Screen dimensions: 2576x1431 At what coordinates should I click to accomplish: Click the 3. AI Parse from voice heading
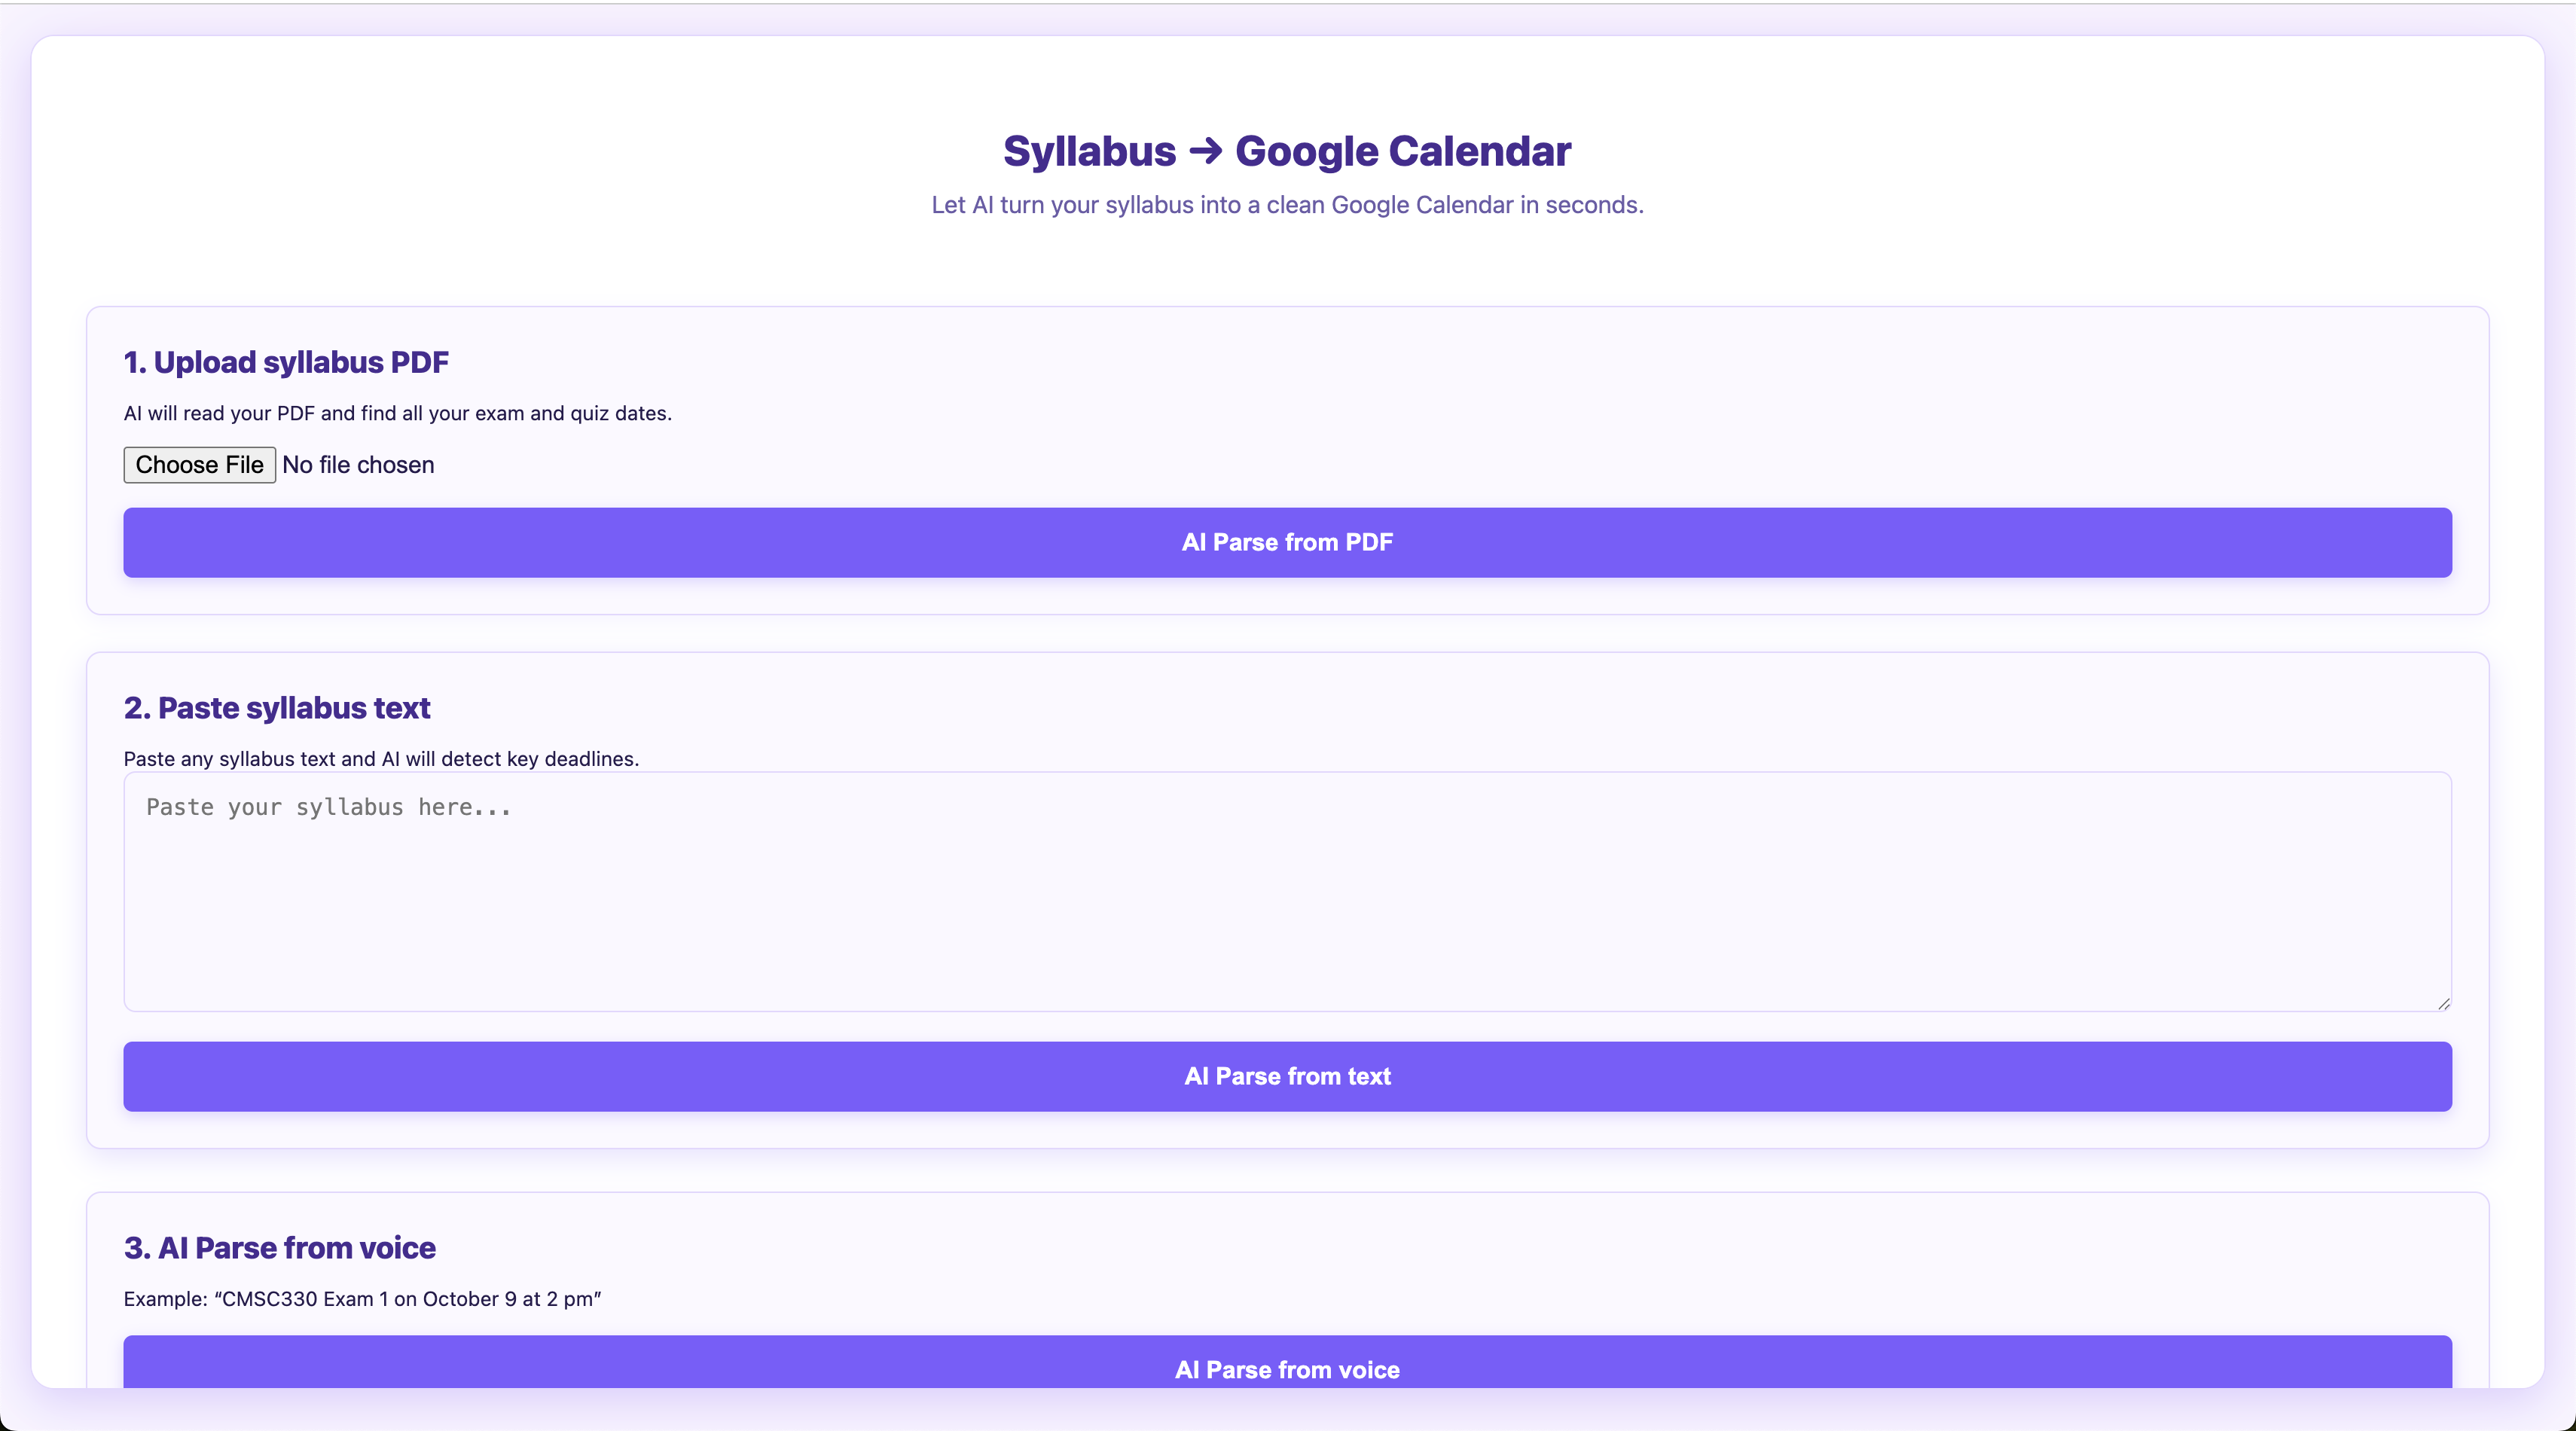click(280, 1248)
